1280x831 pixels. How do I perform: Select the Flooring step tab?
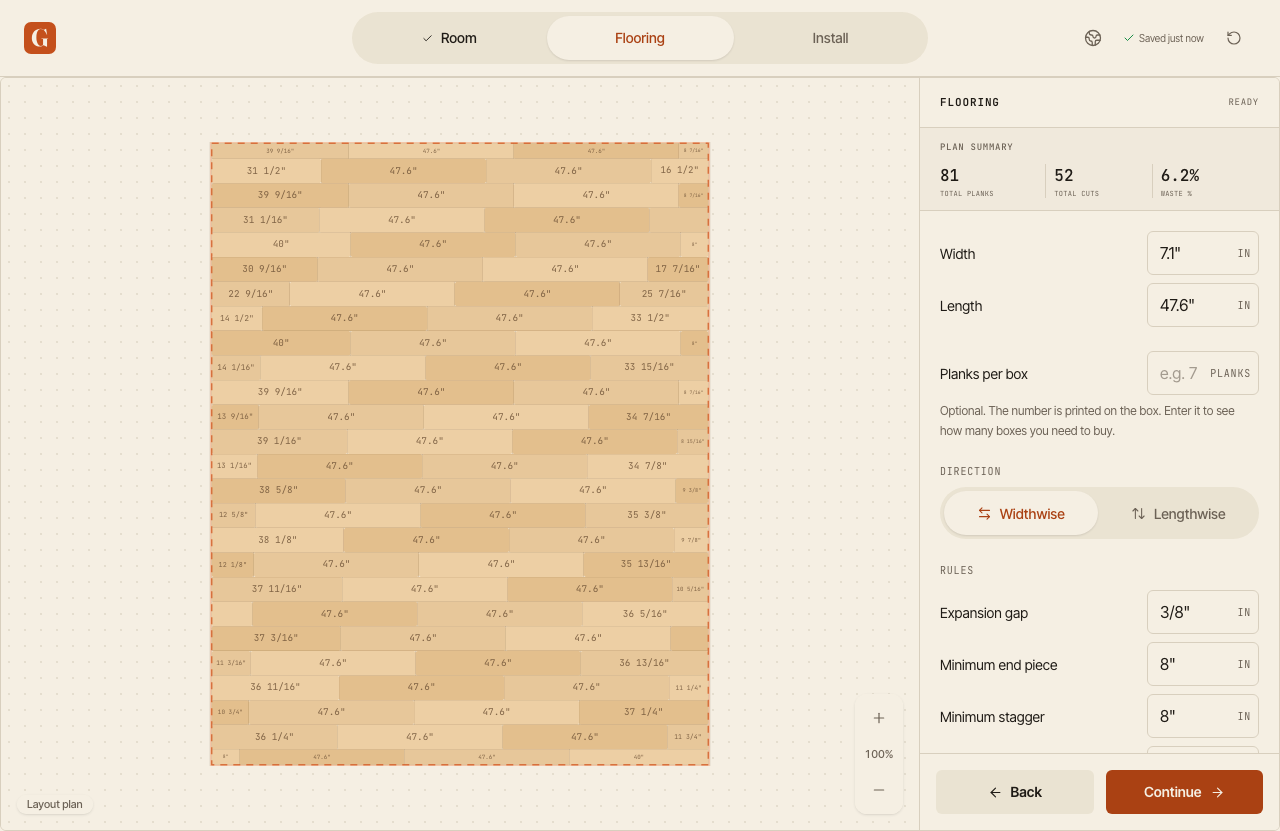coord(640,38)
